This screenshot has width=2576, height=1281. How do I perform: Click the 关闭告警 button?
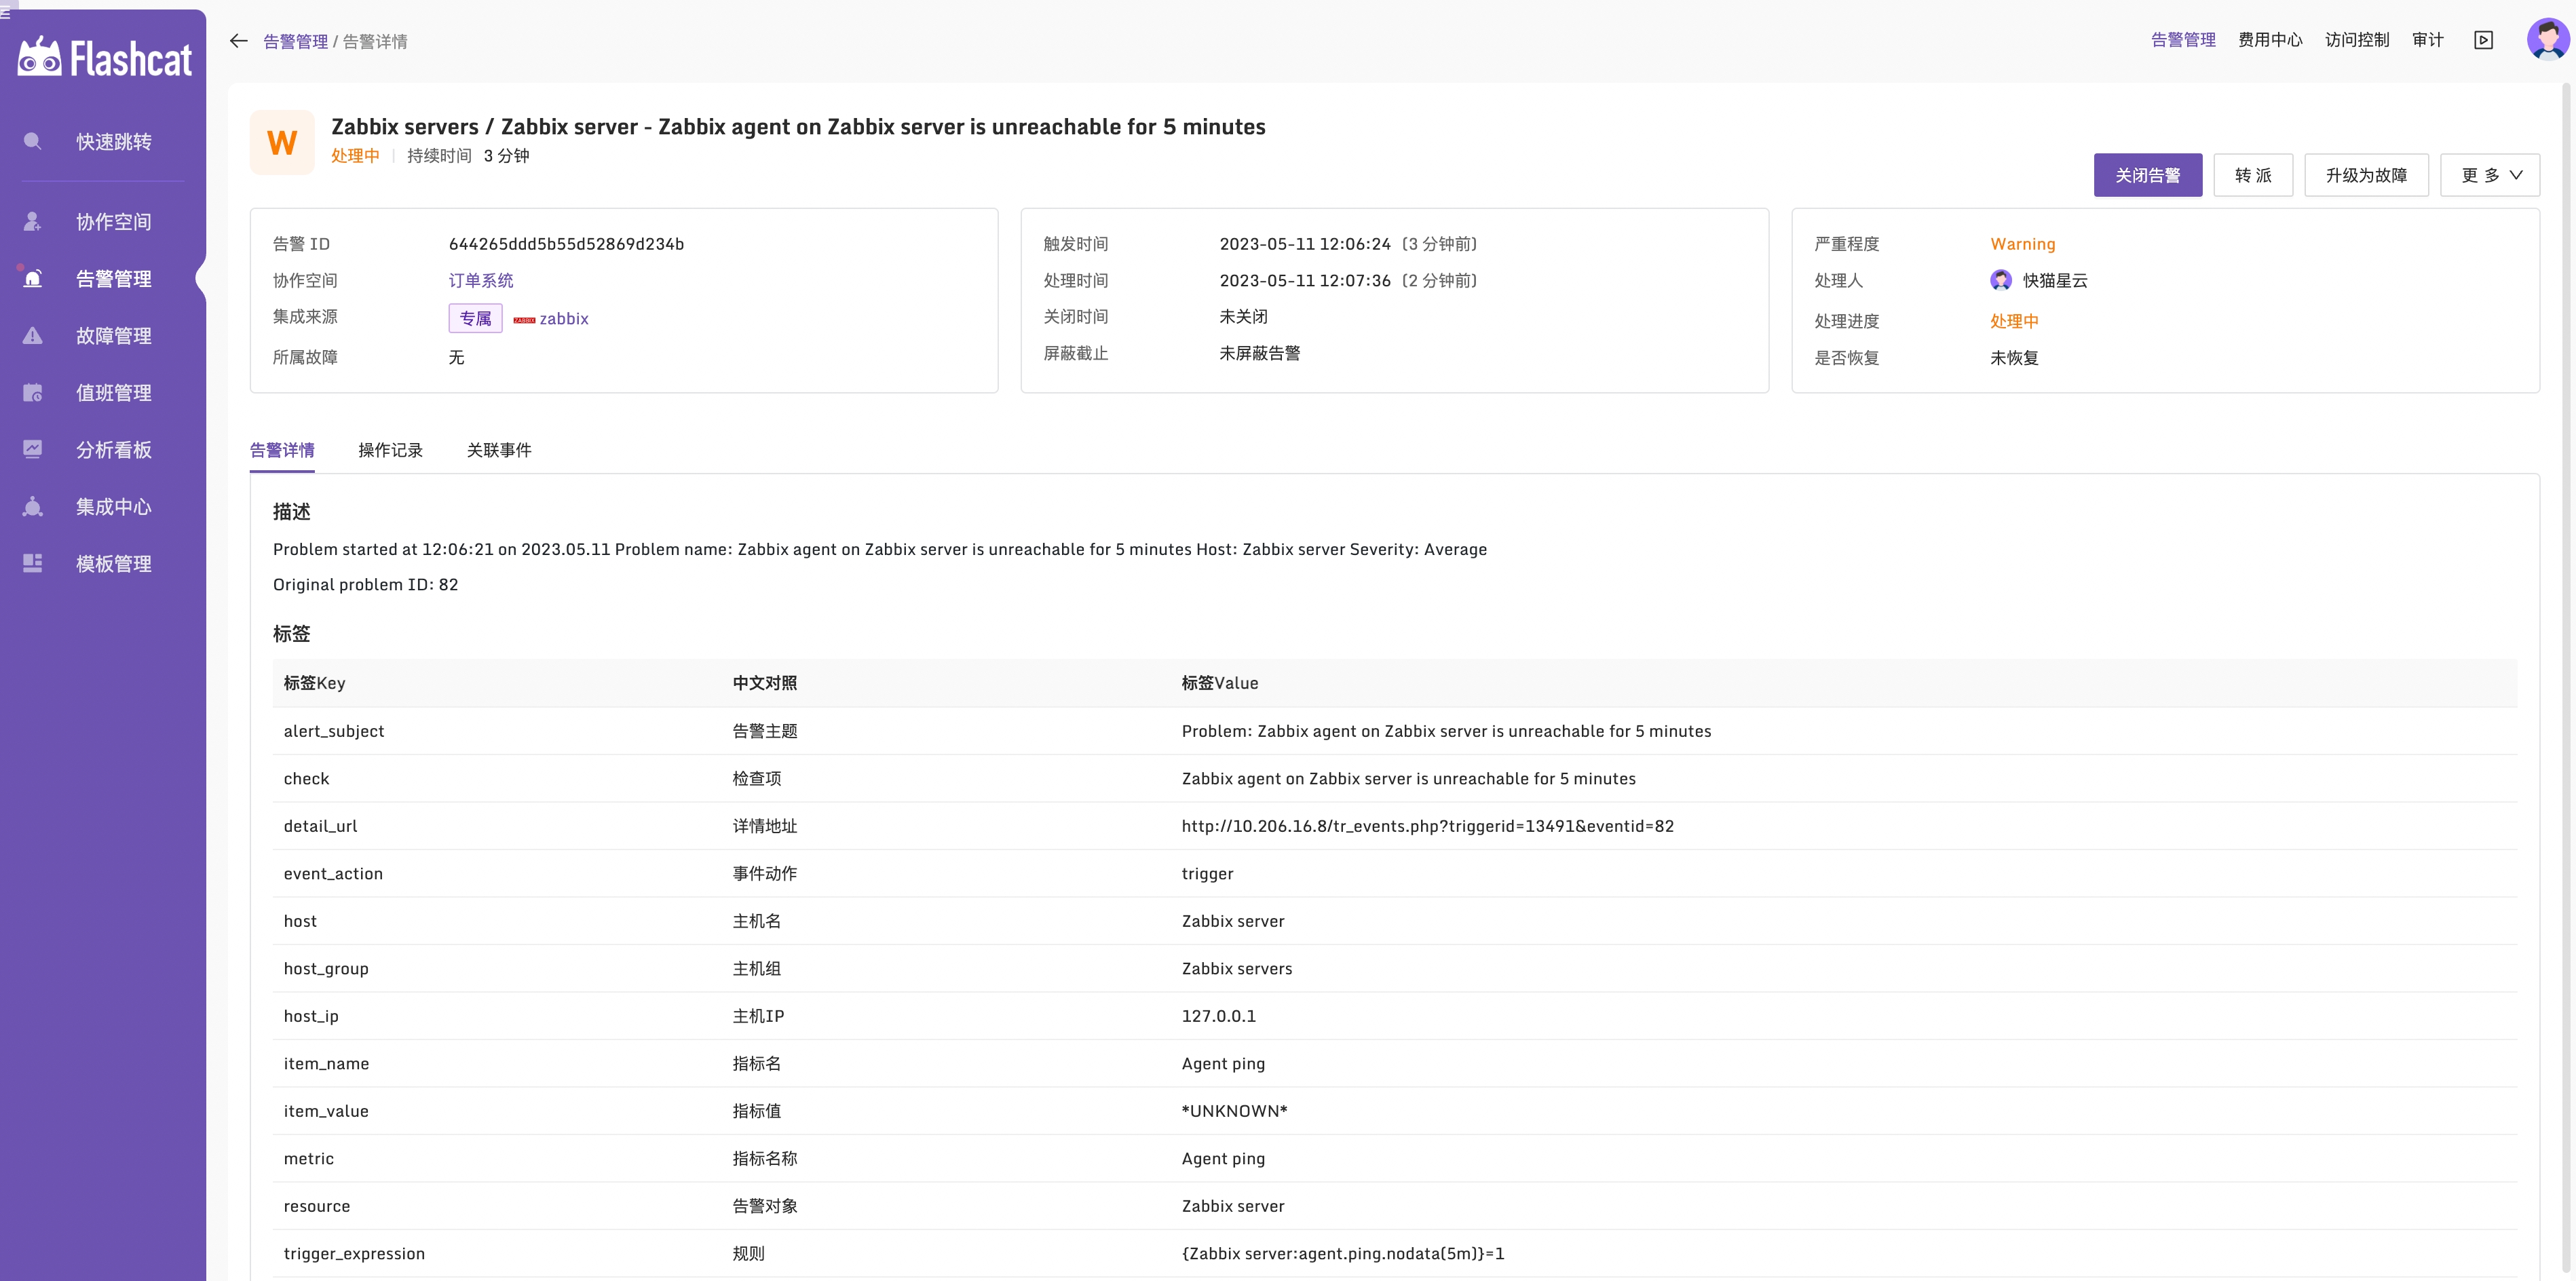2148,174
